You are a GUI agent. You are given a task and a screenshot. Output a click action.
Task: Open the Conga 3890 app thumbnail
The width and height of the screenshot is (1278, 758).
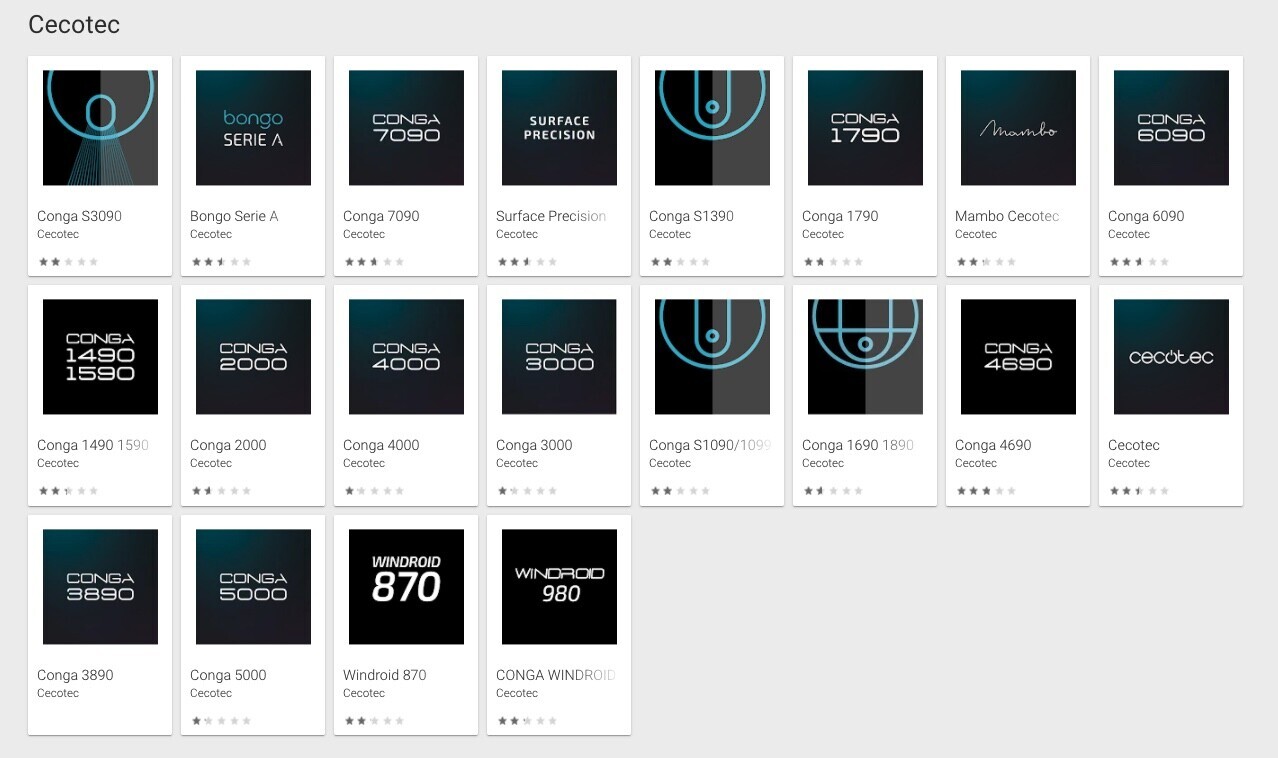click(x=100, y=587)
